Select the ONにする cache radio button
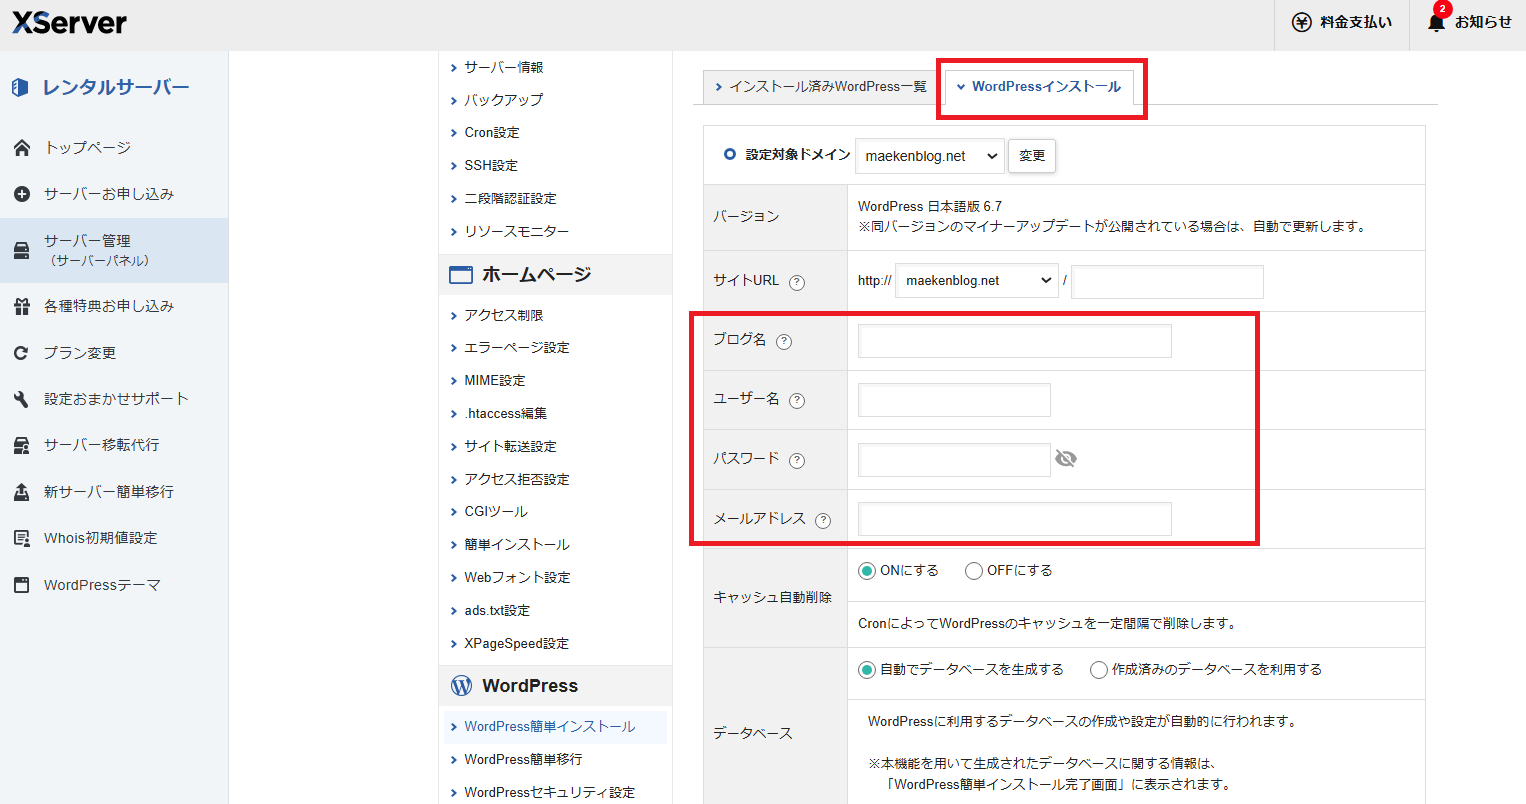Screen dimensions: 1526x804 coord(867,571)
